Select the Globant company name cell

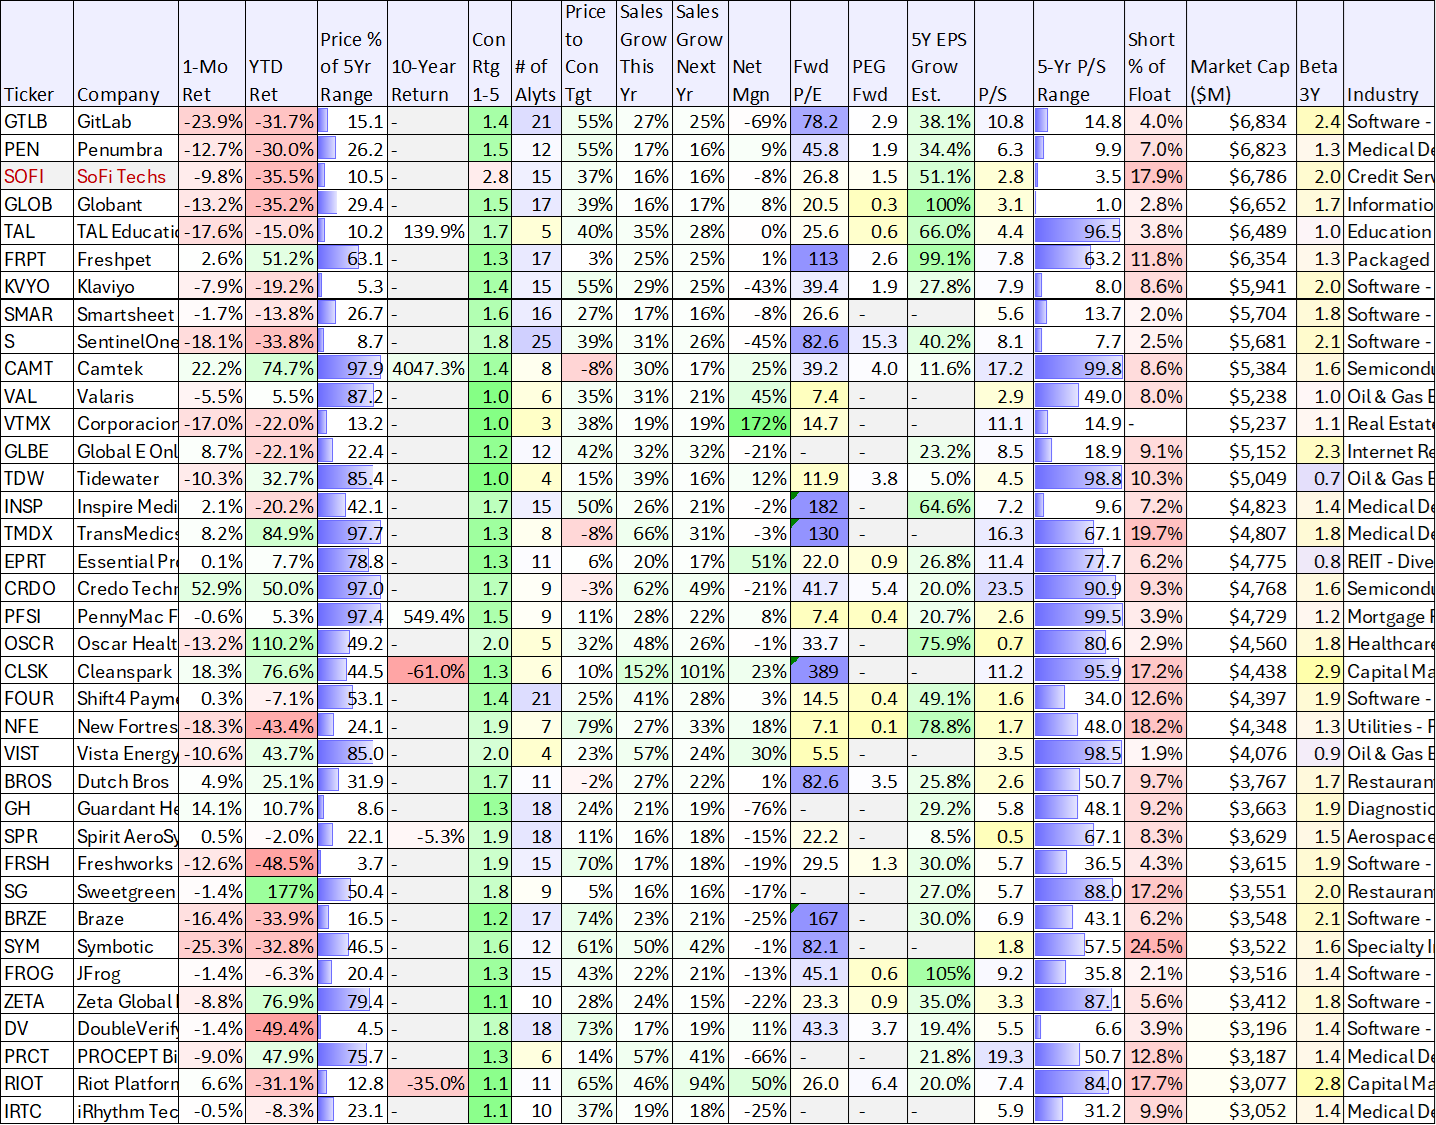tap(126, 205)
